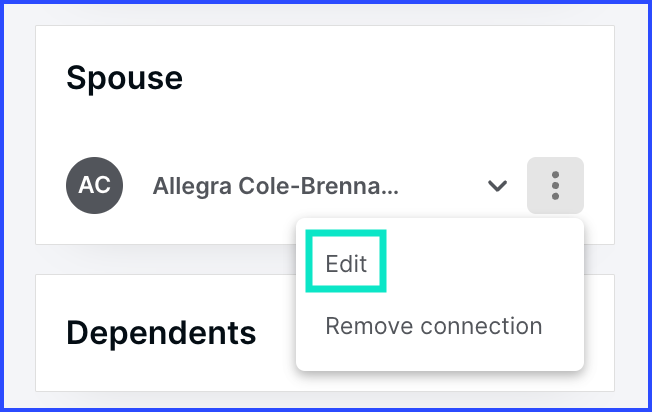This screenshot has height=412, width=652.
Task: Open the three-dot options menu for spouse
Action: [555, 185]
